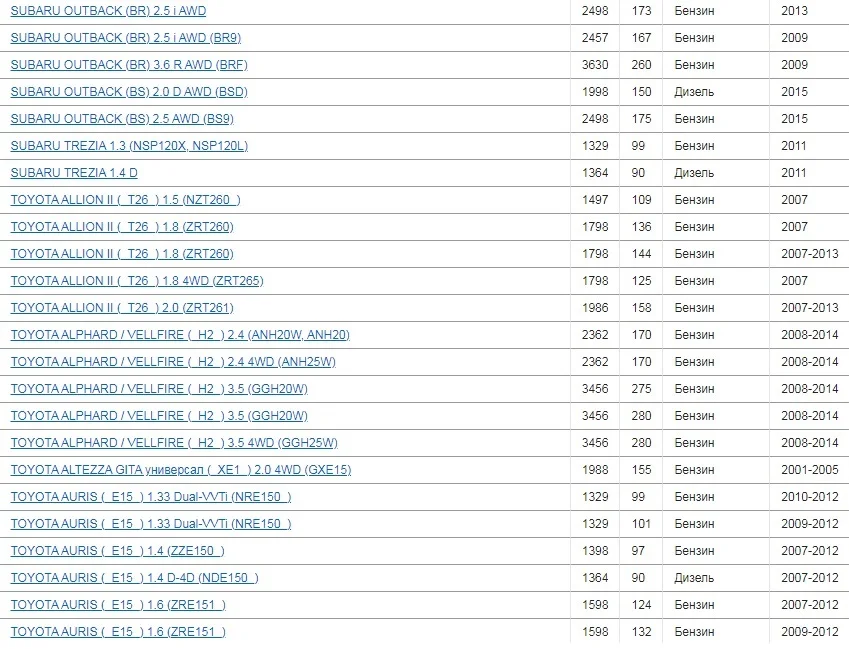Viewport: 849px width, 649px height.
Task: Click the 260 horsepower cell
Action: (x=641, y=65)
